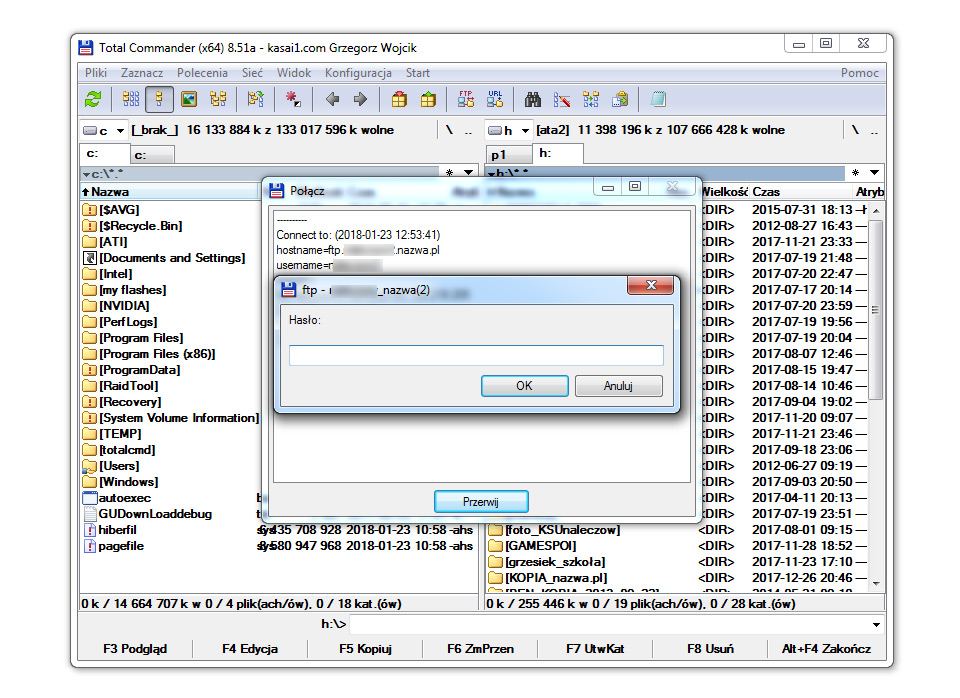Launch the multi-rename tool icon
The image size is (960, 698).
561,99
